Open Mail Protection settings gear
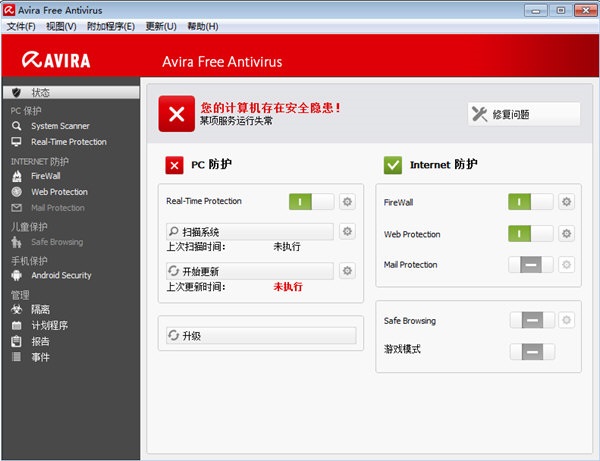The image size is (600, 461). 566,264
